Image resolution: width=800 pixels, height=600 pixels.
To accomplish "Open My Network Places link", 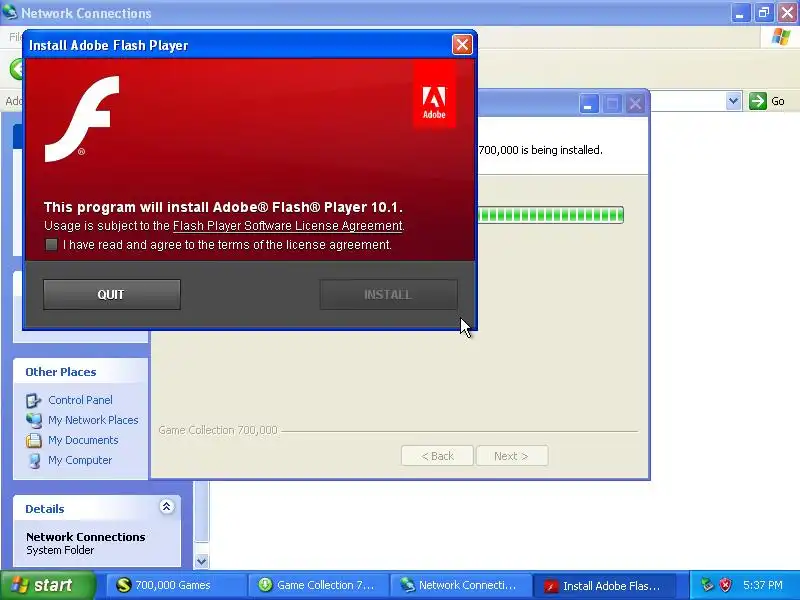I will tap(93, 420).
